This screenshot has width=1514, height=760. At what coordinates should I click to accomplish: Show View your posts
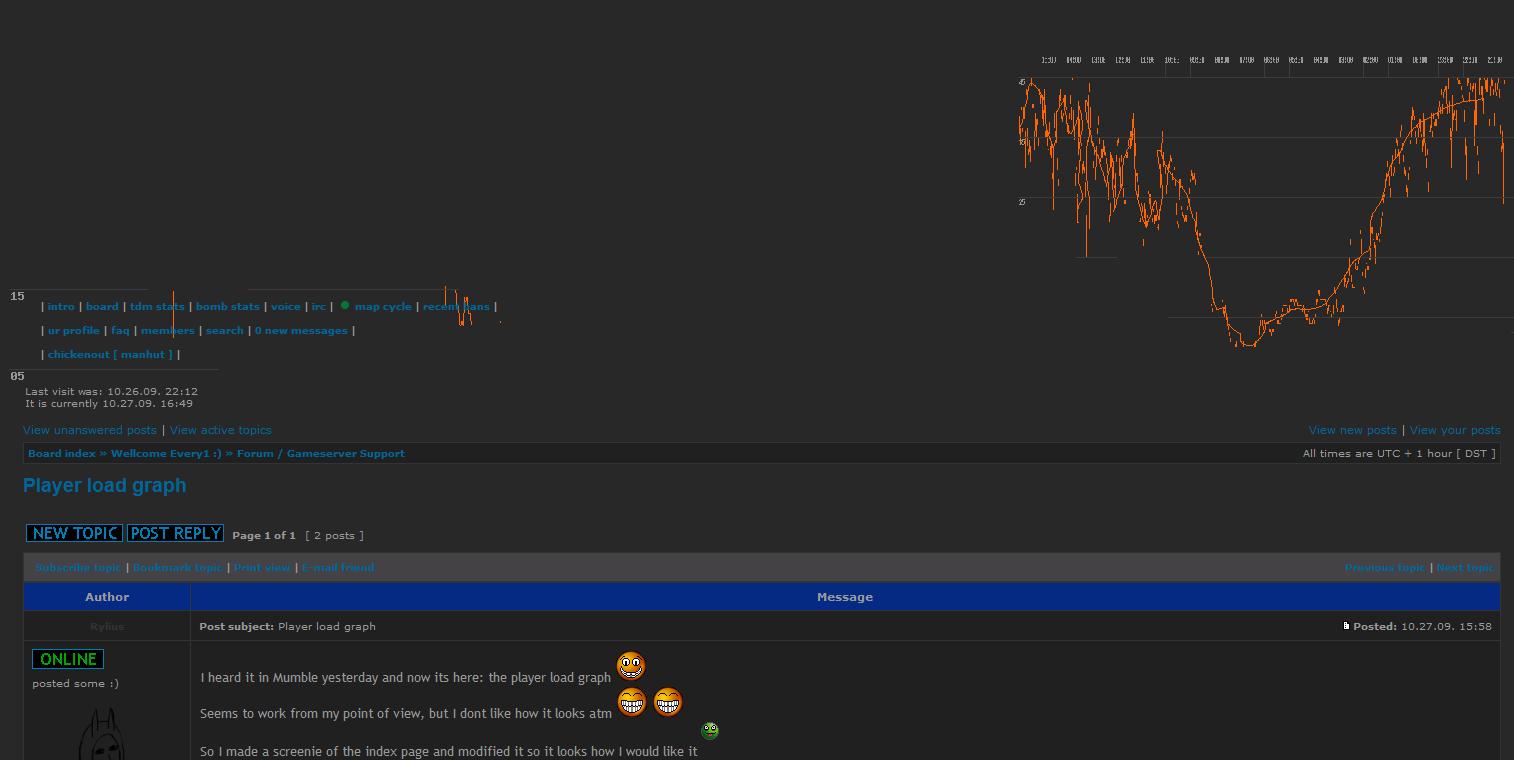pos(1455,430)
